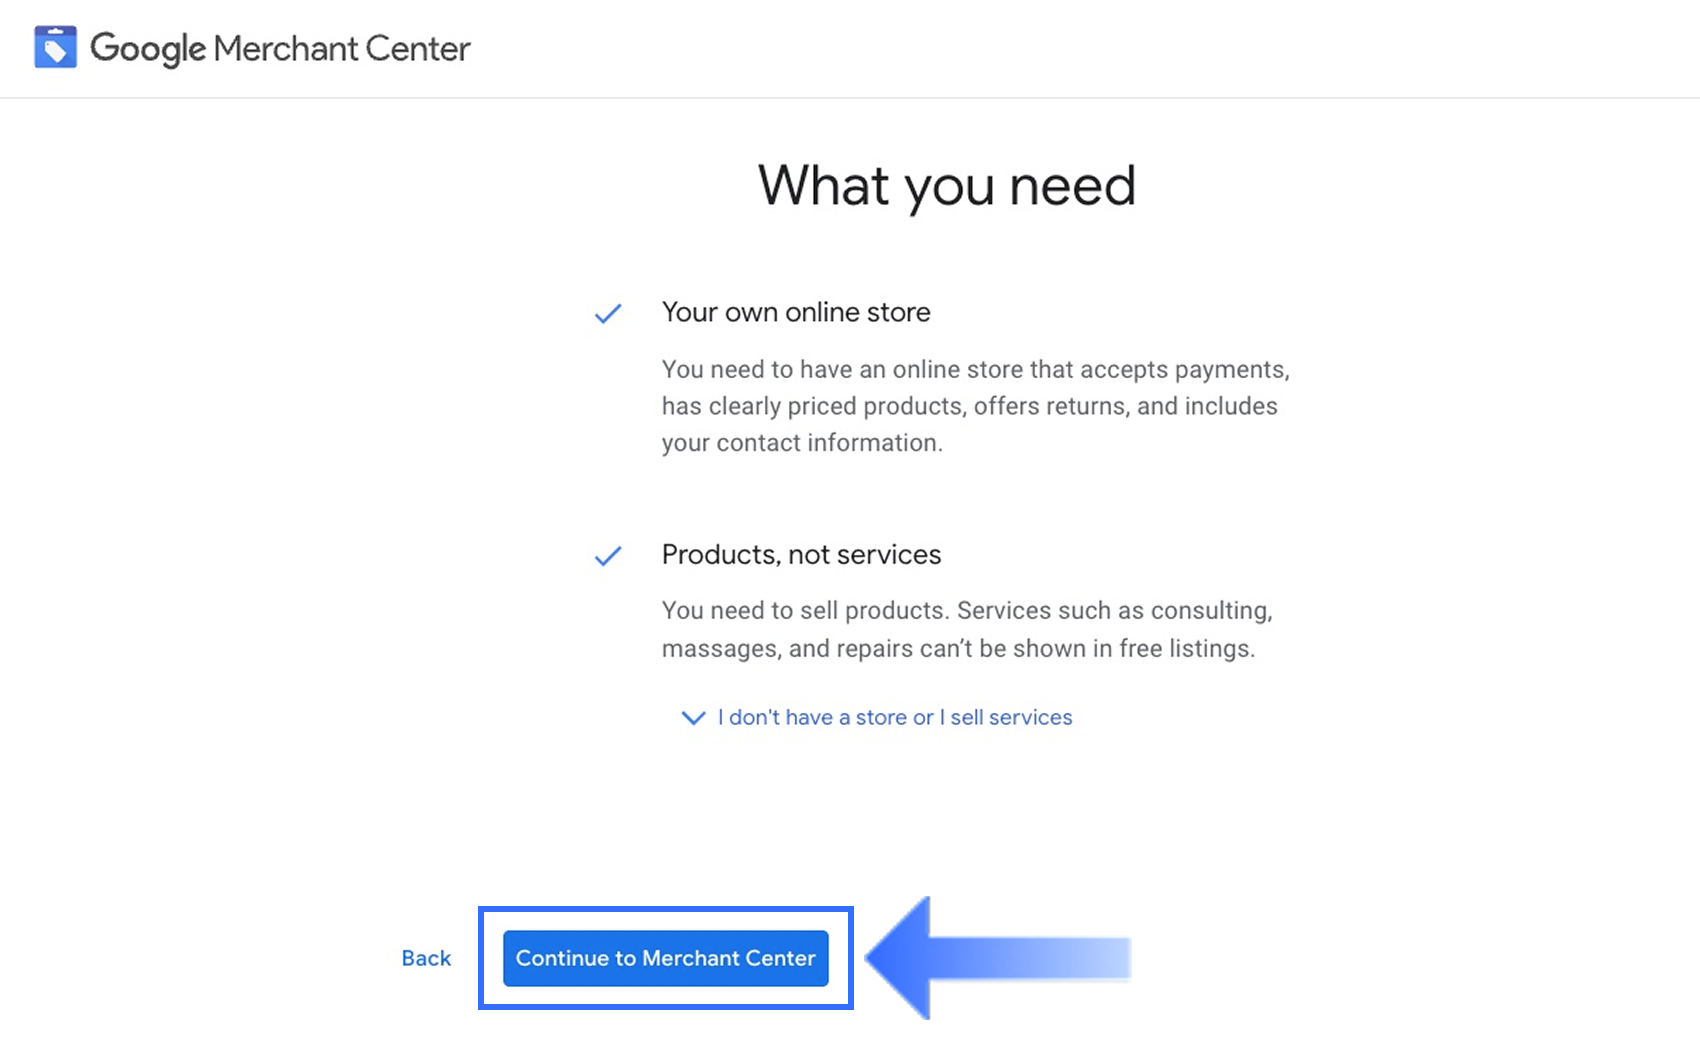Screen dimensions: 1700x1060
Task: Expand the chevron next to "I don't have a store"
Action: coord(693,718)
